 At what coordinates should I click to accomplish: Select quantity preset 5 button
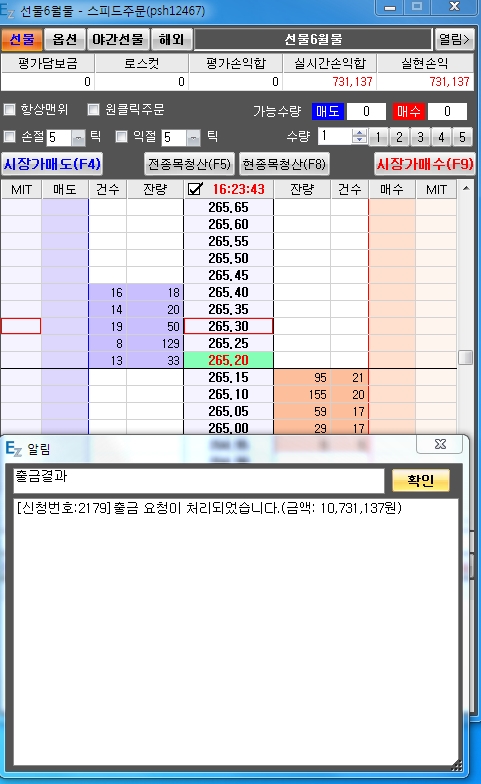coord(462,136)
